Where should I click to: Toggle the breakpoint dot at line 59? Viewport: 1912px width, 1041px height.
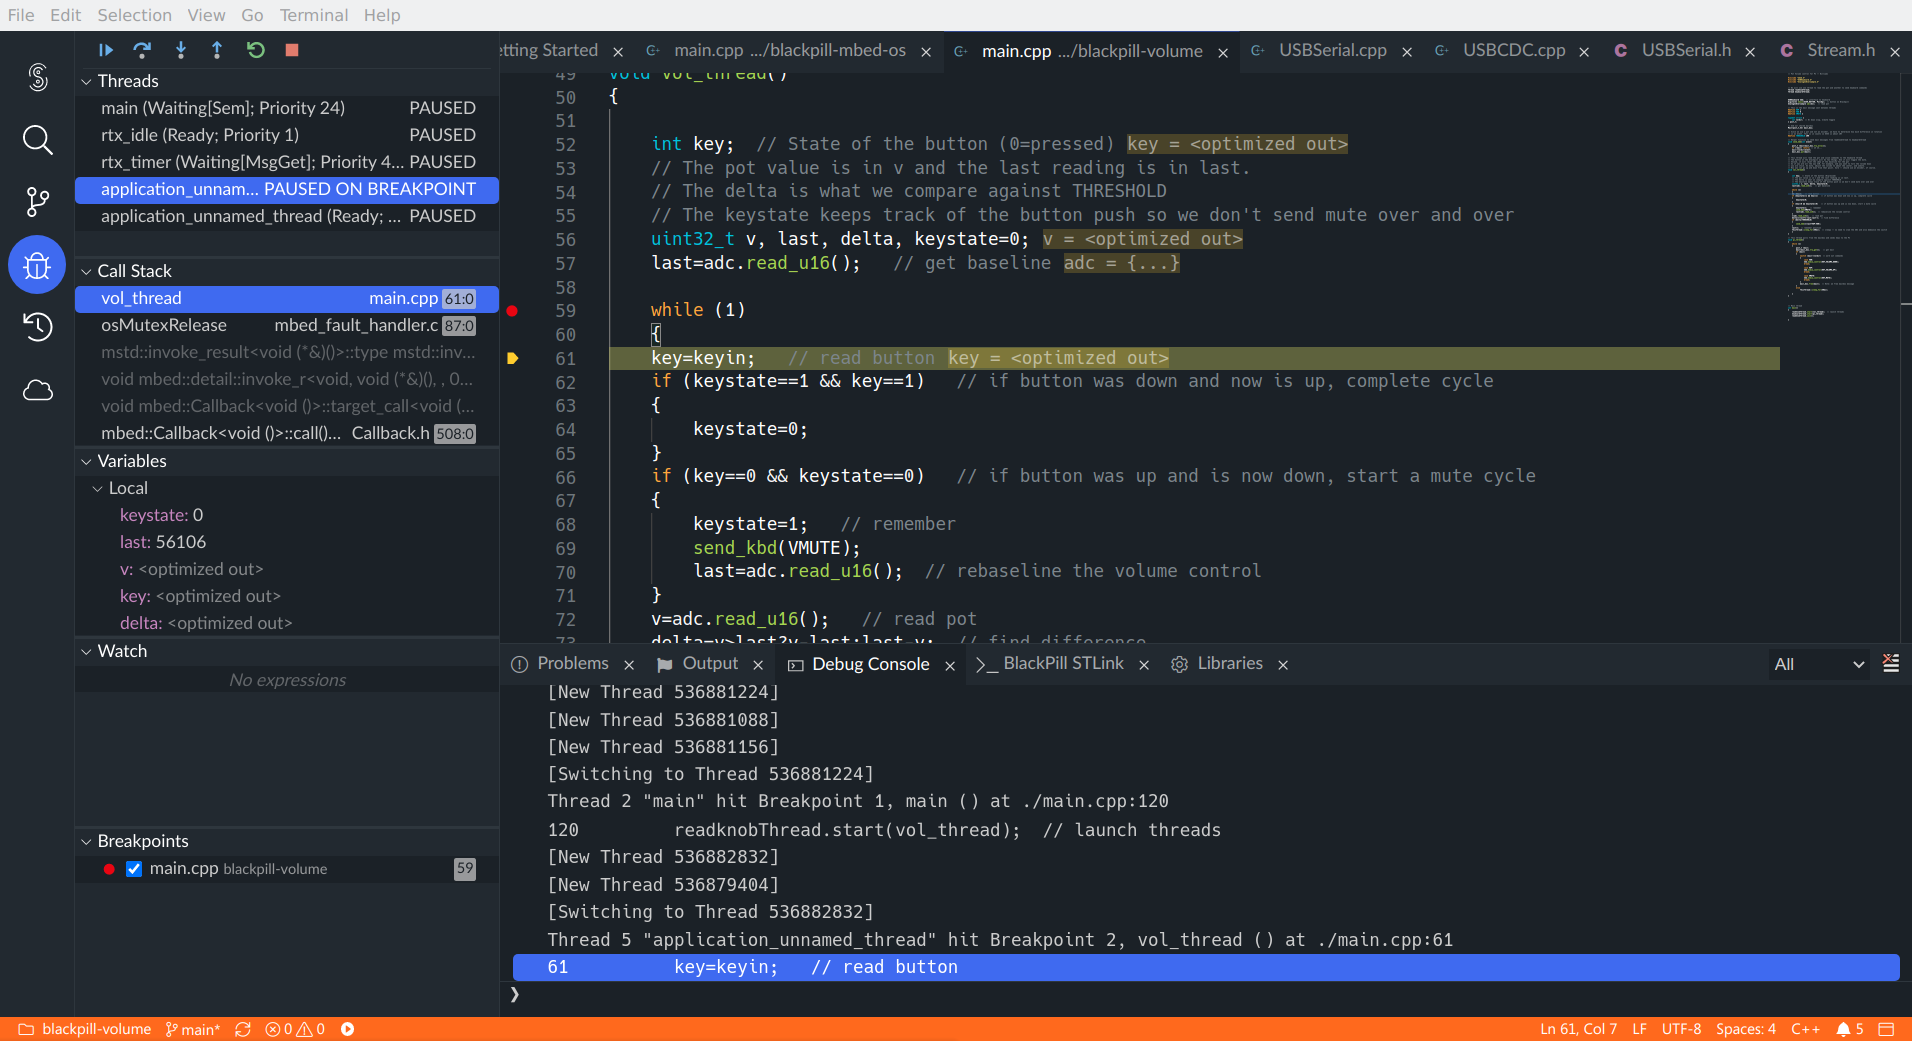512,311
